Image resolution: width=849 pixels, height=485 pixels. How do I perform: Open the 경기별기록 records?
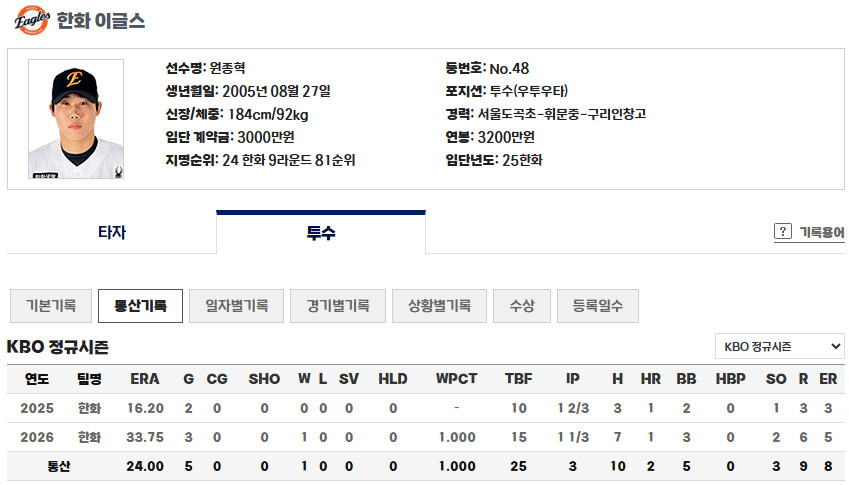[x=338, y=306]
